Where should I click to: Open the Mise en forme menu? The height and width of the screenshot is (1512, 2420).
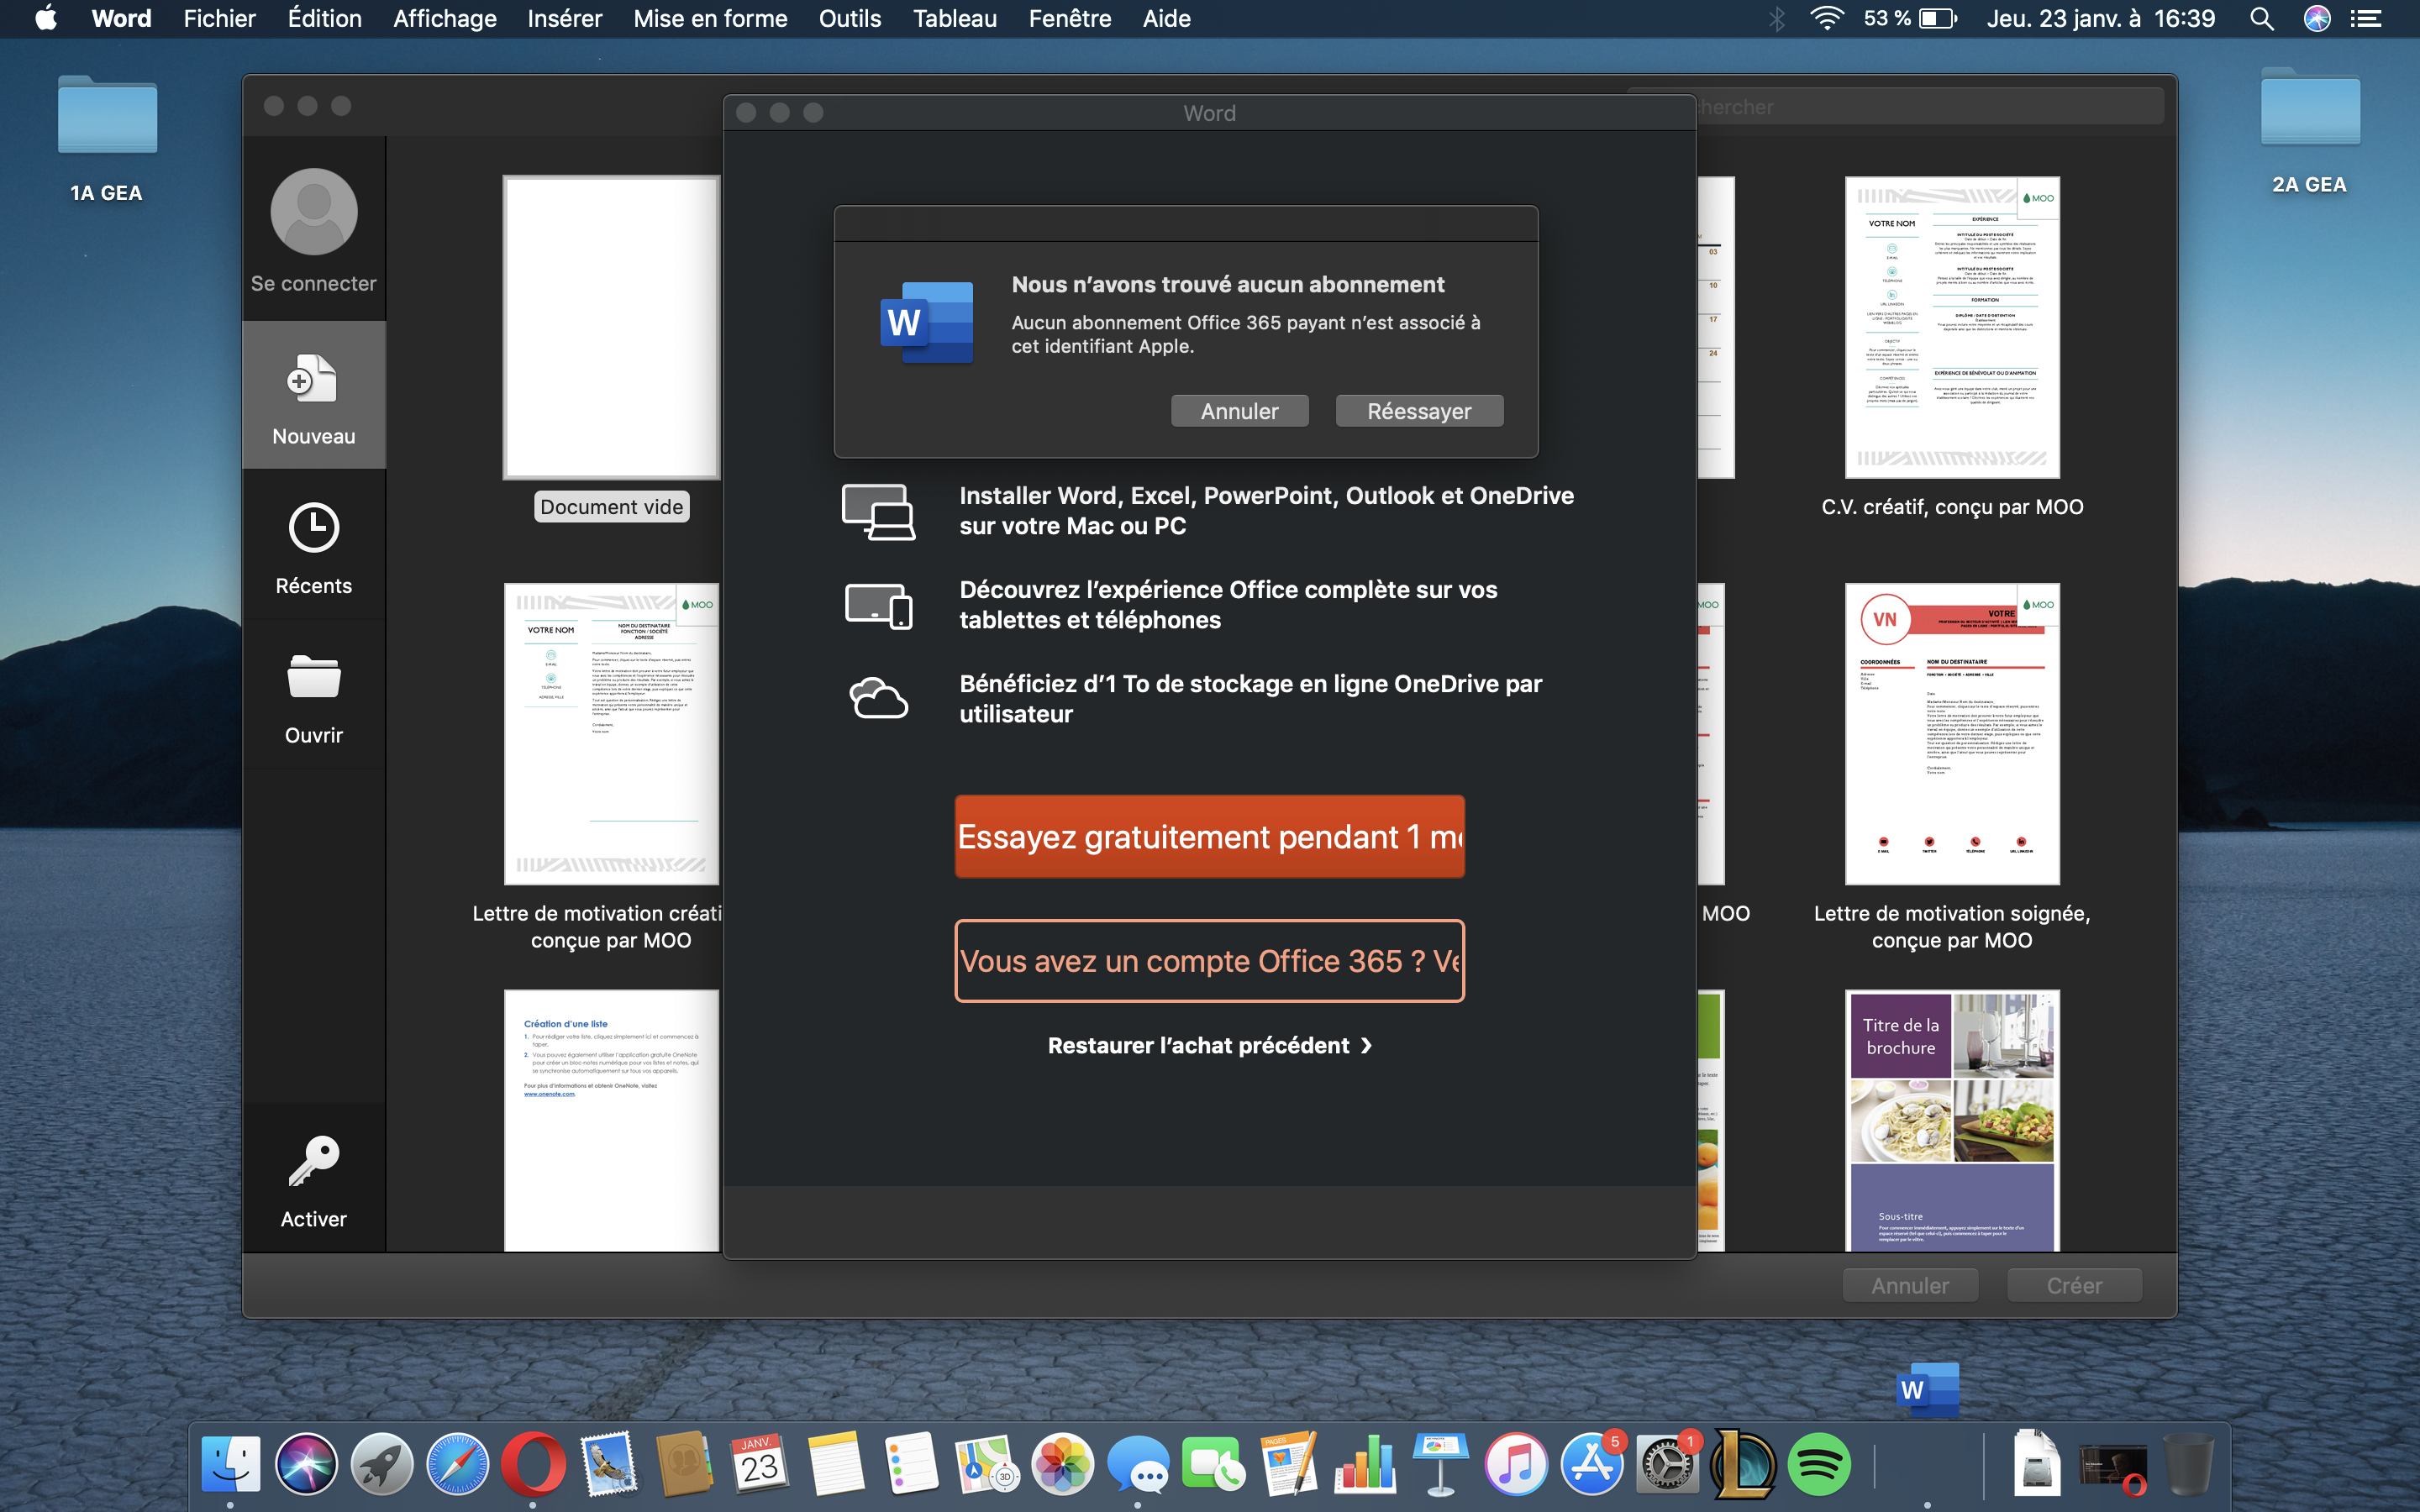[x=709, y=19]
